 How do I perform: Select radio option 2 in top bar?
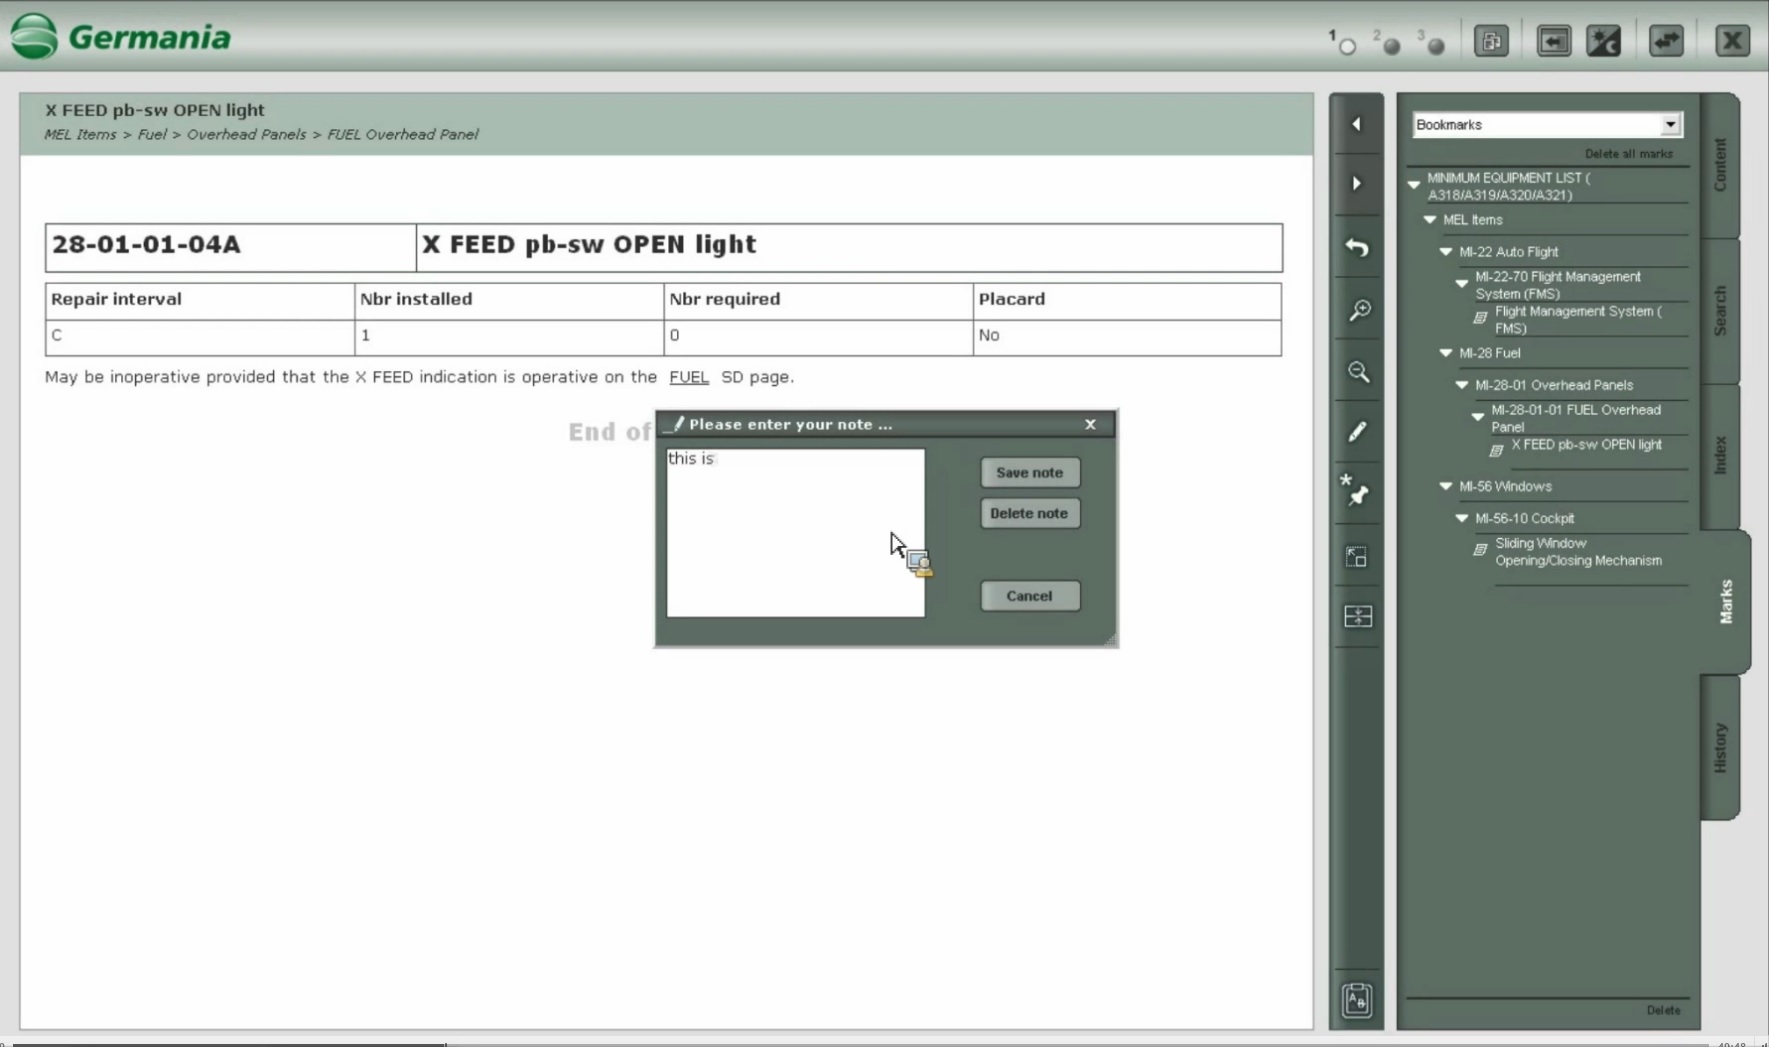point(1390,46)
